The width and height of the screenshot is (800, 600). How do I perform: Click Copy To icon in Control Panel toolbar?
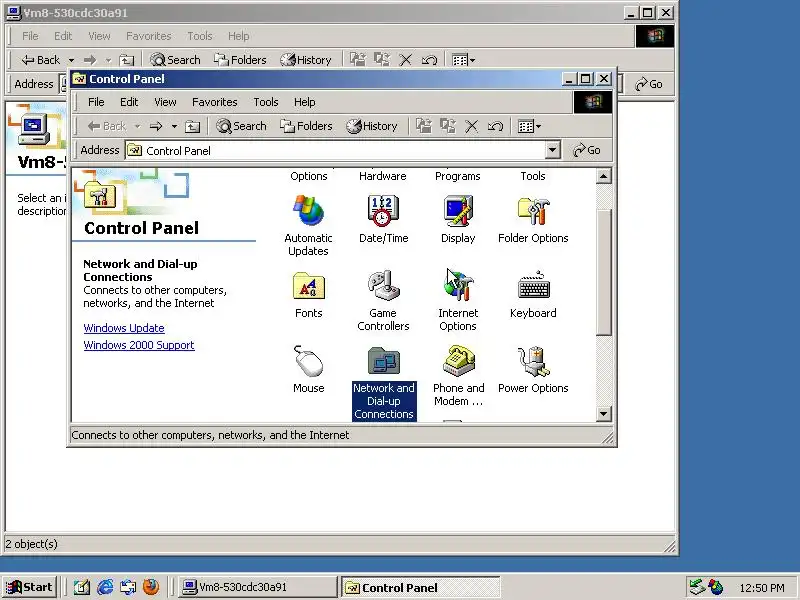tap(447, 126)
